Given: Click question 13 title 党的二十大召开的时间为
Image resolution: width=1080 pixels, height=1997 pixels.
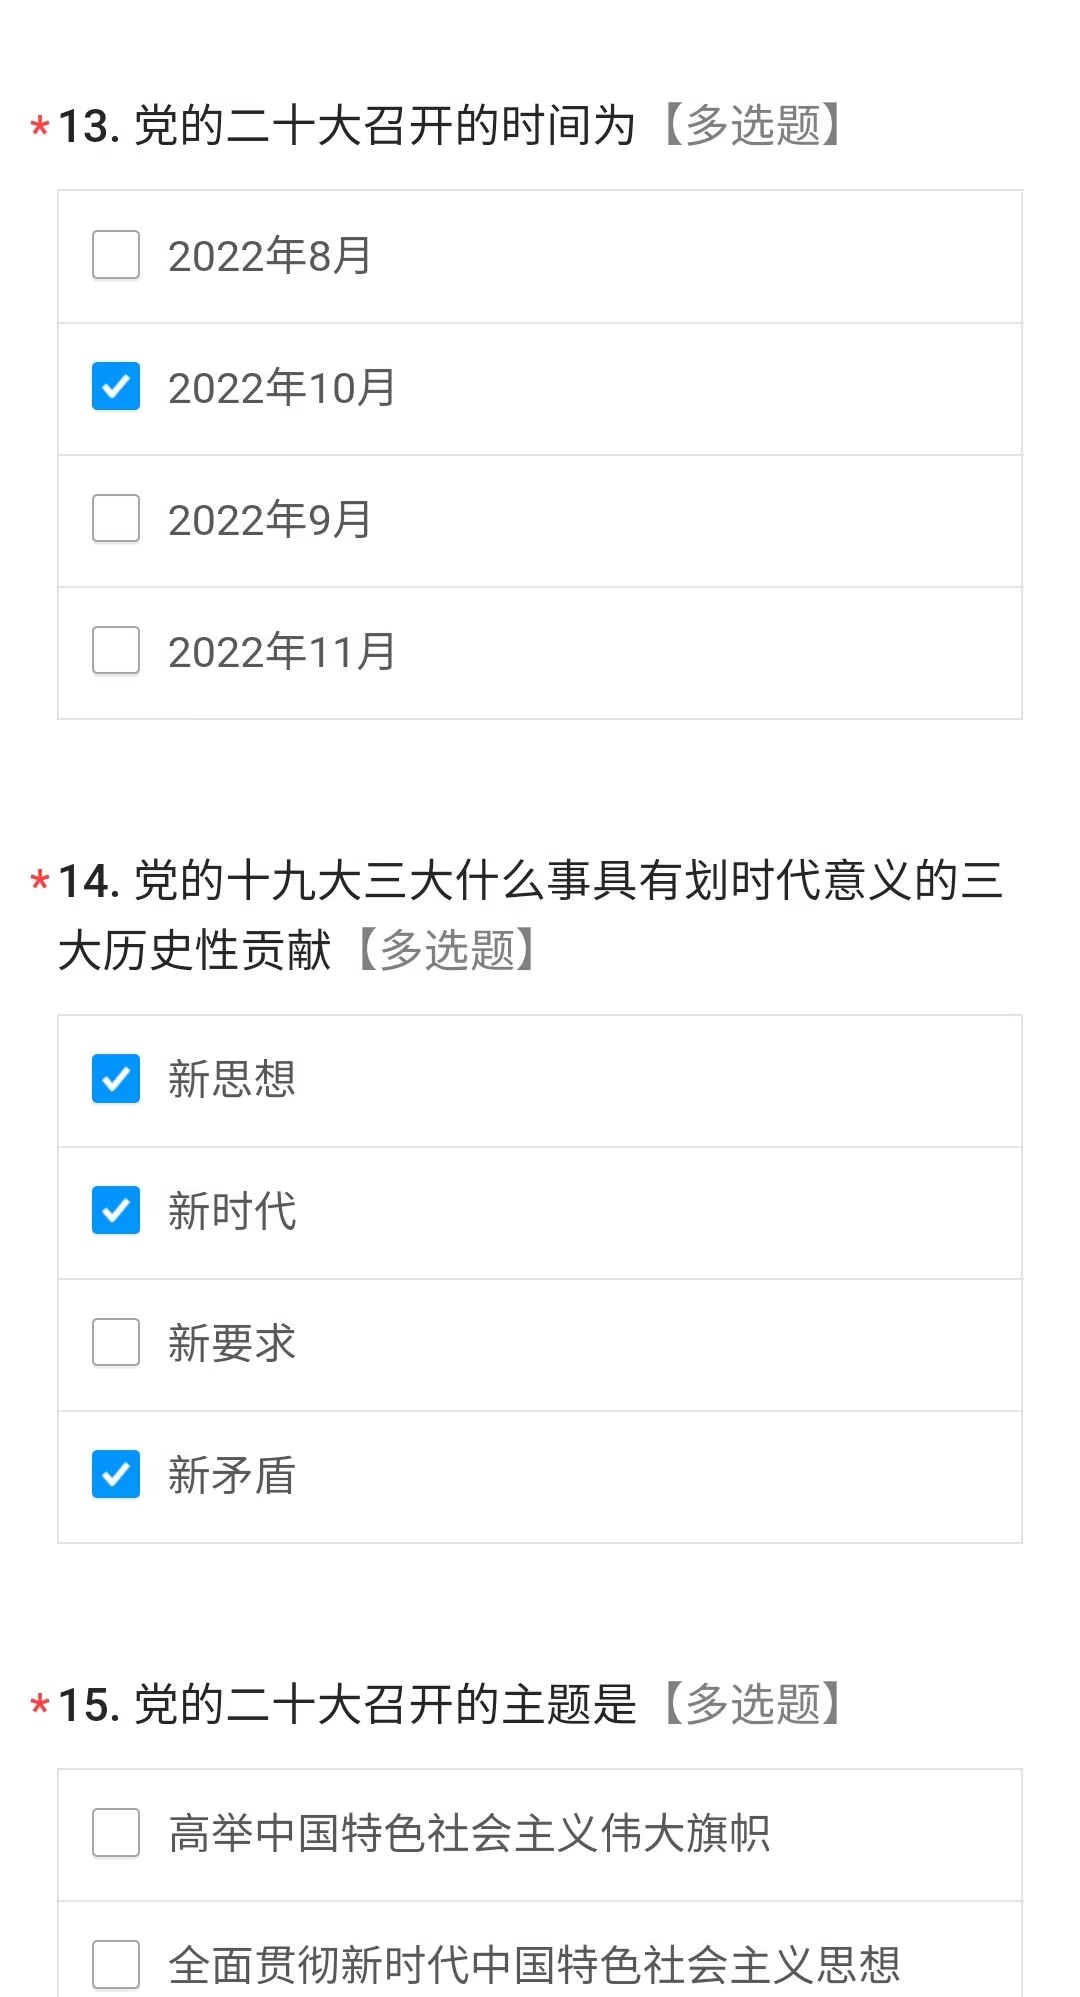Looking at the screenshot, I should pos(385,126).
